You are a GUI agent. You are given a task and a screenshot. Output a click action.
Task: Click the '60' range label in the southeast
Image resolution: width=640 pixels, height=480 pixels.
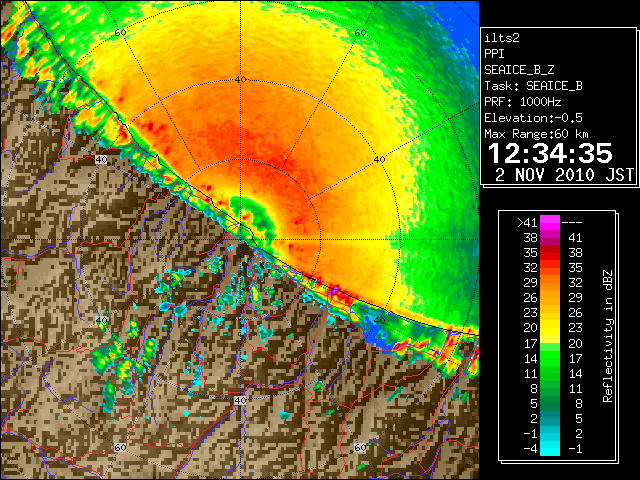pyautogui.click(x=360, y=448)
